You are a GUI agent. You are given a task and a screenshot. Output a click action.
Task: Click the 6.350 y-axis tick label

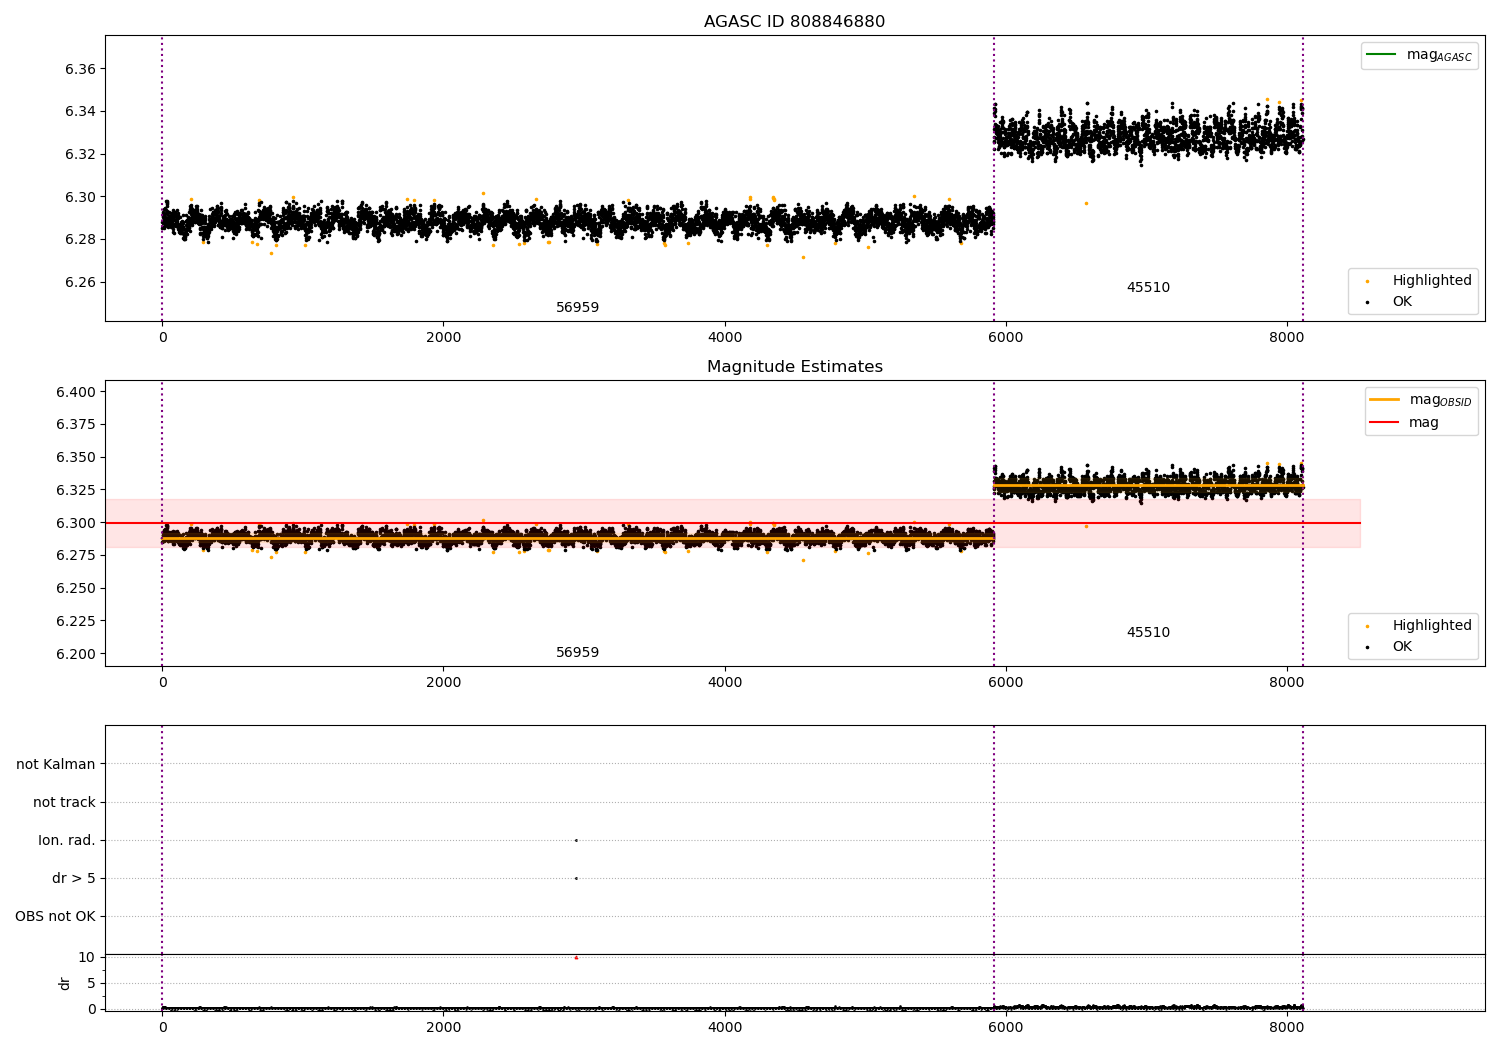coord(76,458)
